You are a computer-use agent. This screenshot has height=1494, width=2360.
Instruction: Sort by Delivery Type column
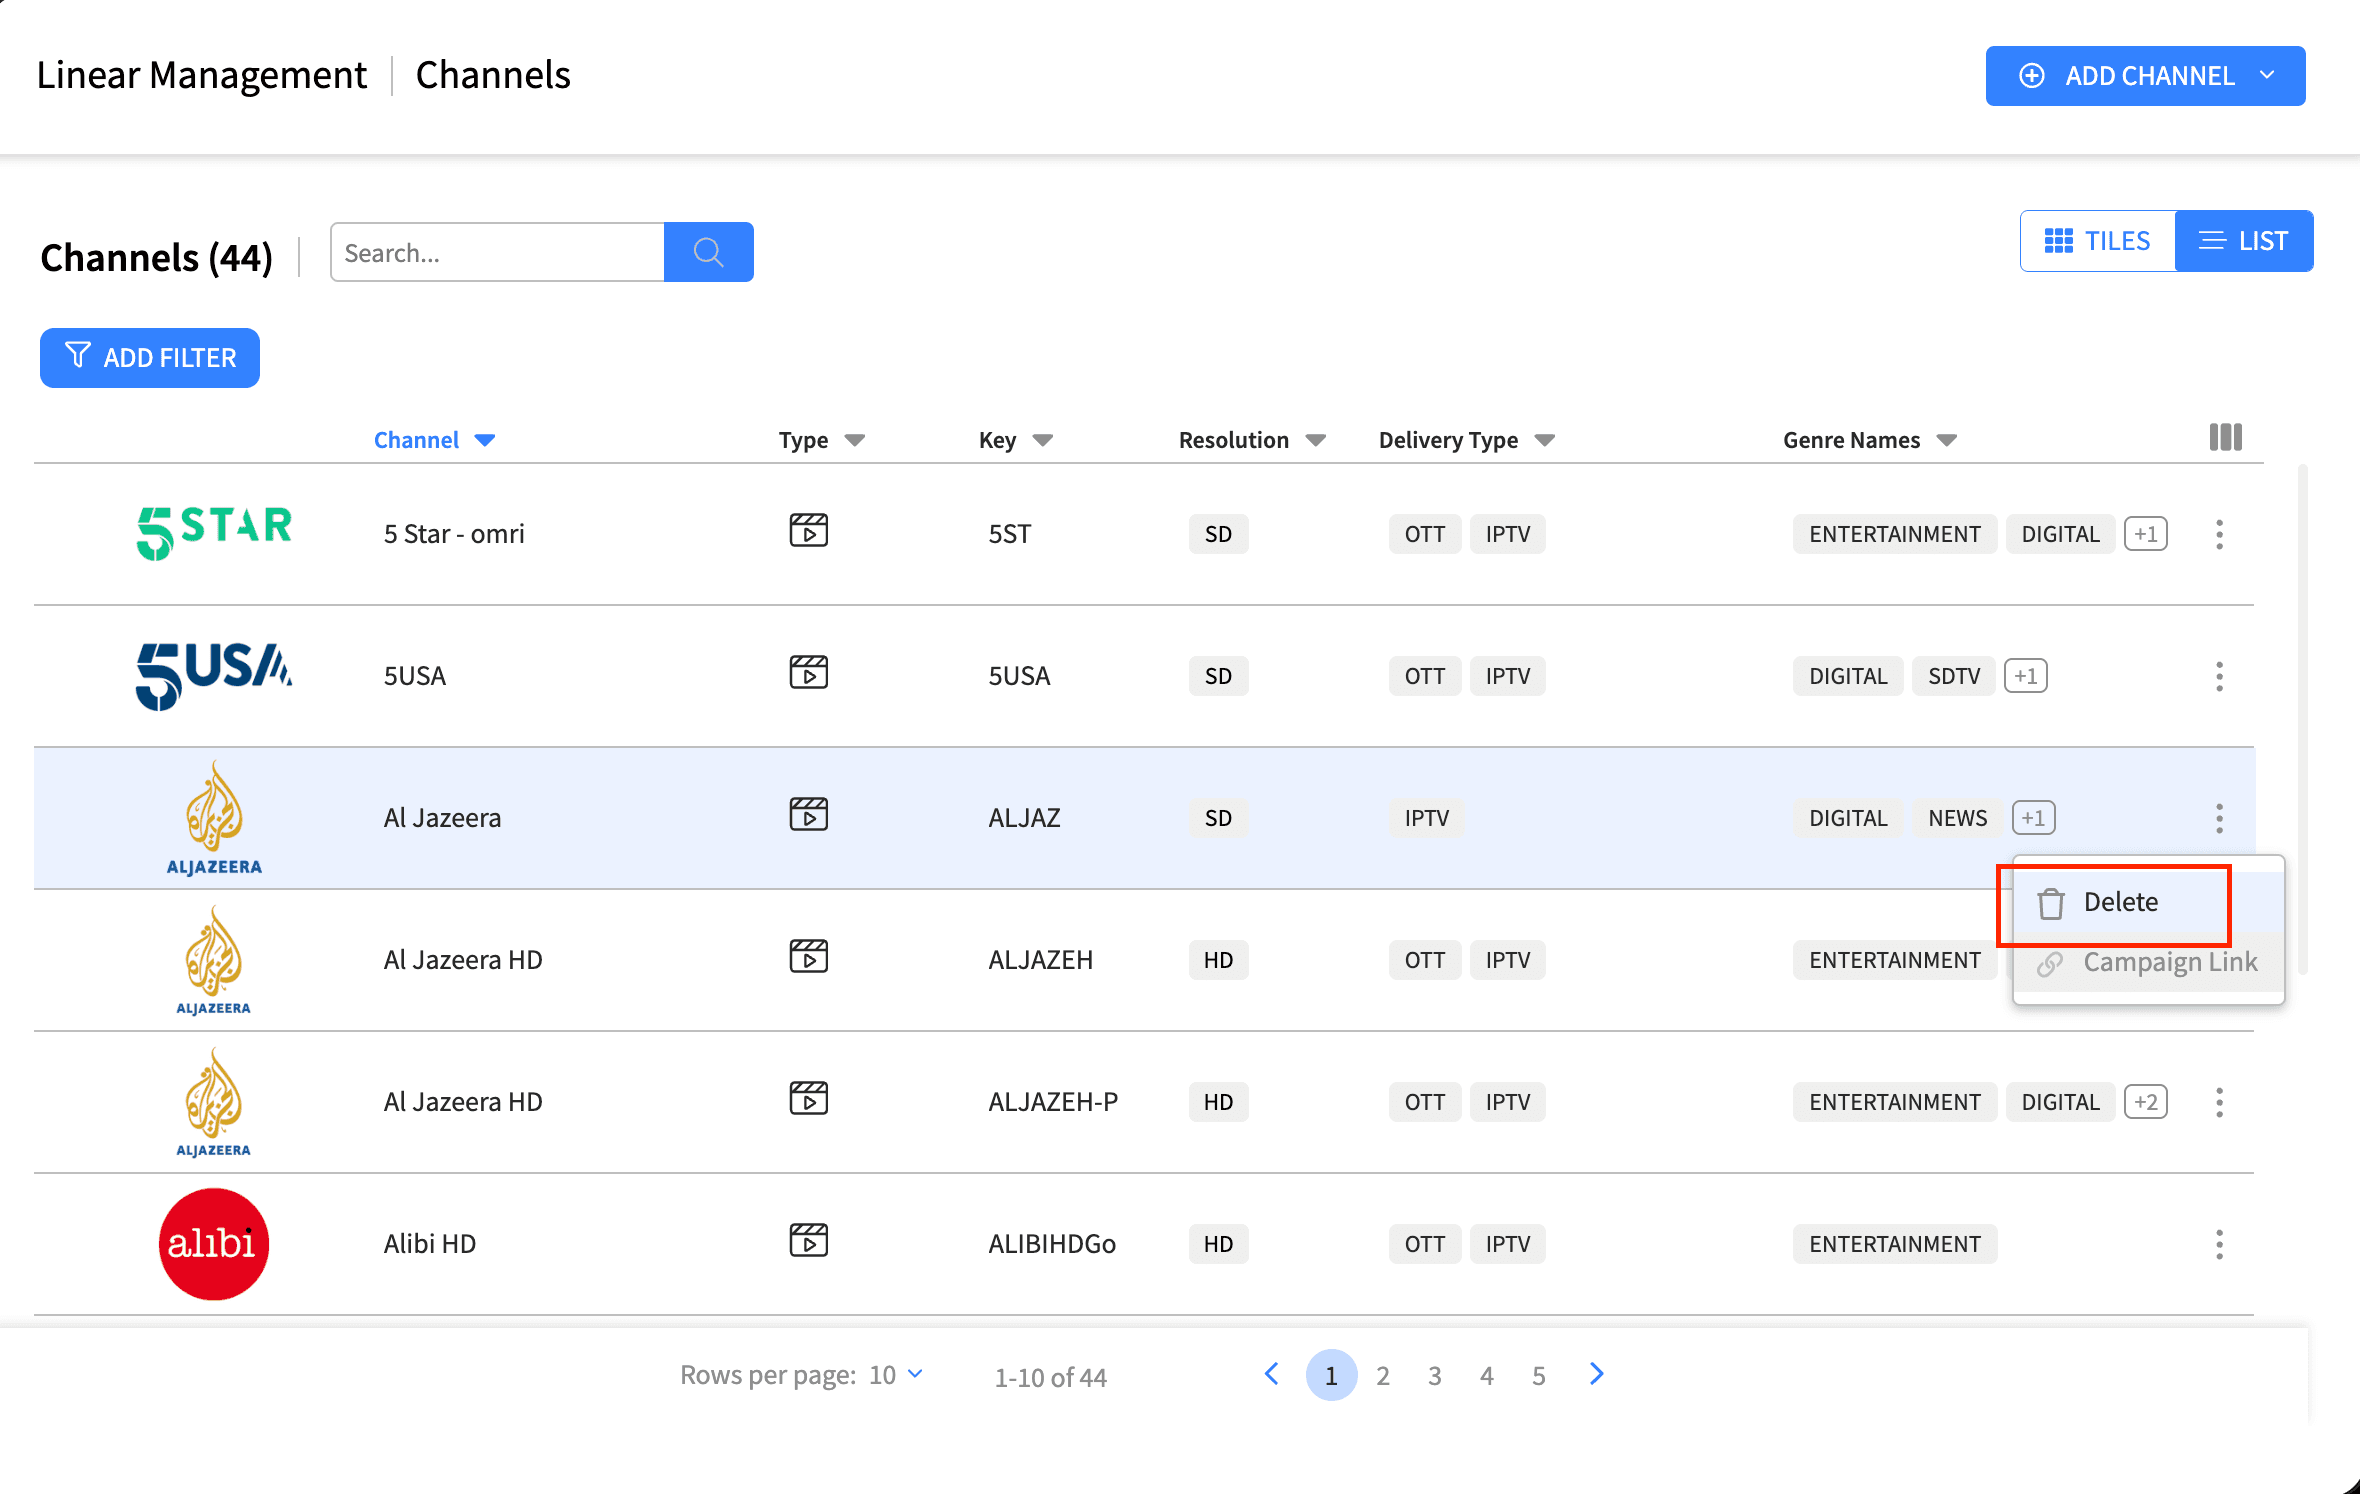pos(1466,440)
